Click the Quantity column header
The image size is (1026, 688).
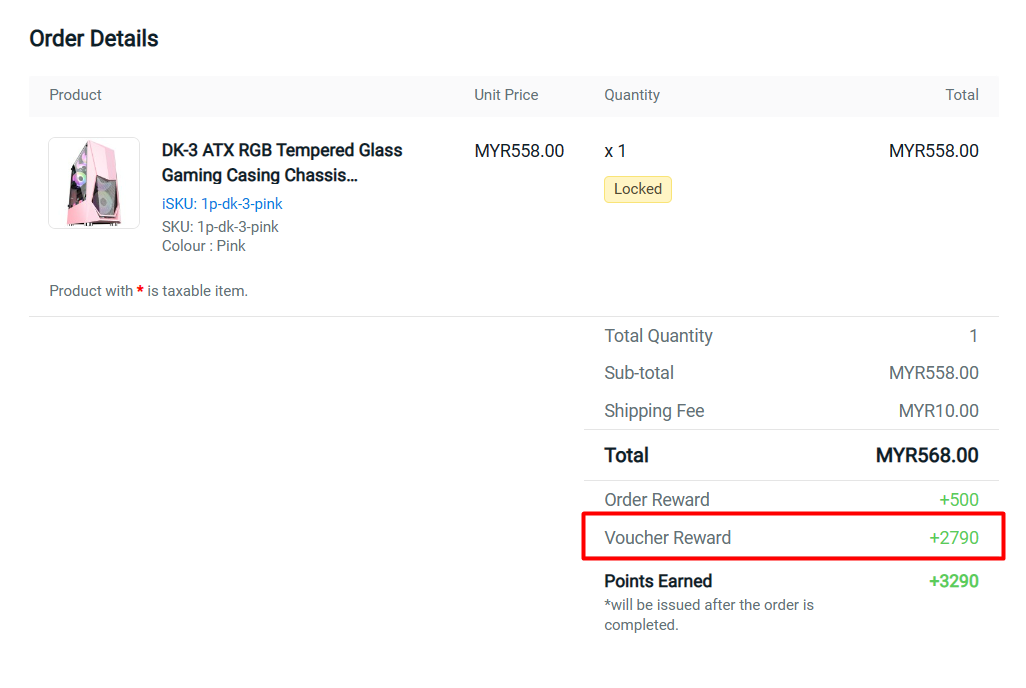coord(631,95)
